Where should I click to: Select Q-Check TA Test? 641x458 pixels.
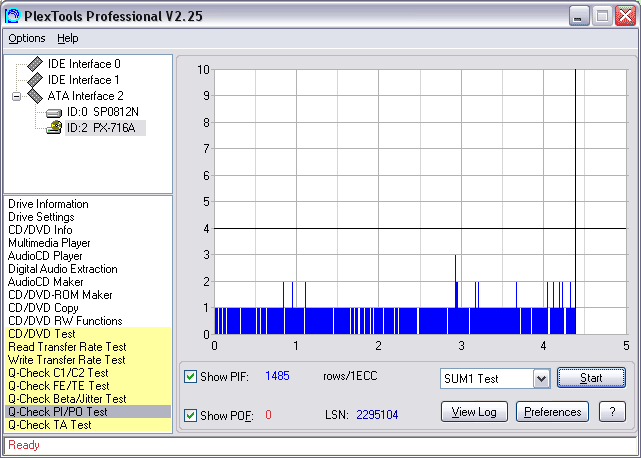(88, 425)
